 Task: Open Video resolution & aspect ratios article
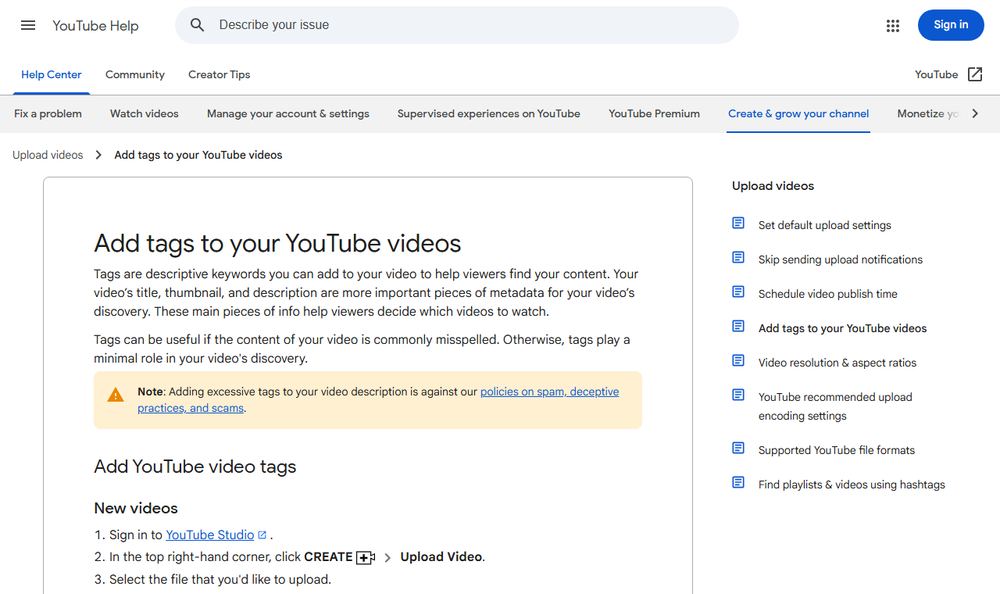click(837, 363)
